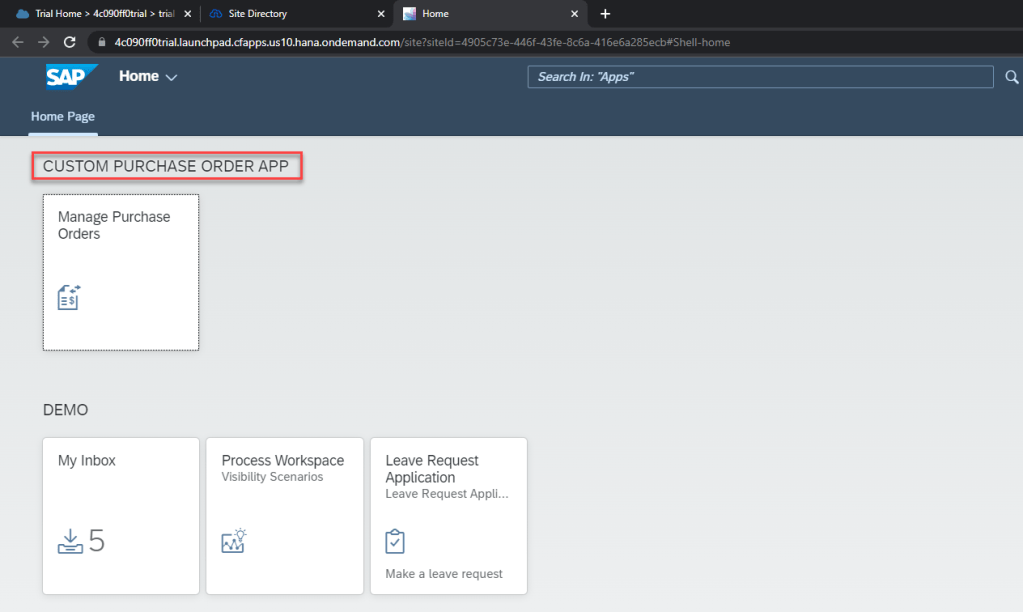Click the Search In Apps field
Viewport: 1023px width, 612px height.
tap(760, 77)
